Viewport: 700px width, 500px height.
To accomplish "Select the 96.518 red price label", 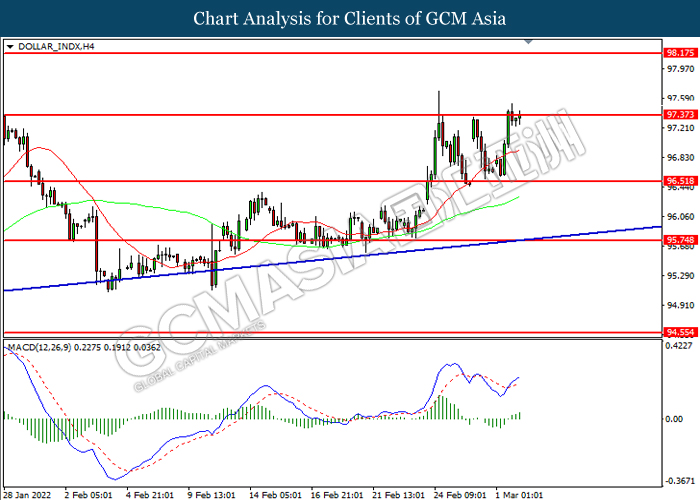I will [680, 181].
